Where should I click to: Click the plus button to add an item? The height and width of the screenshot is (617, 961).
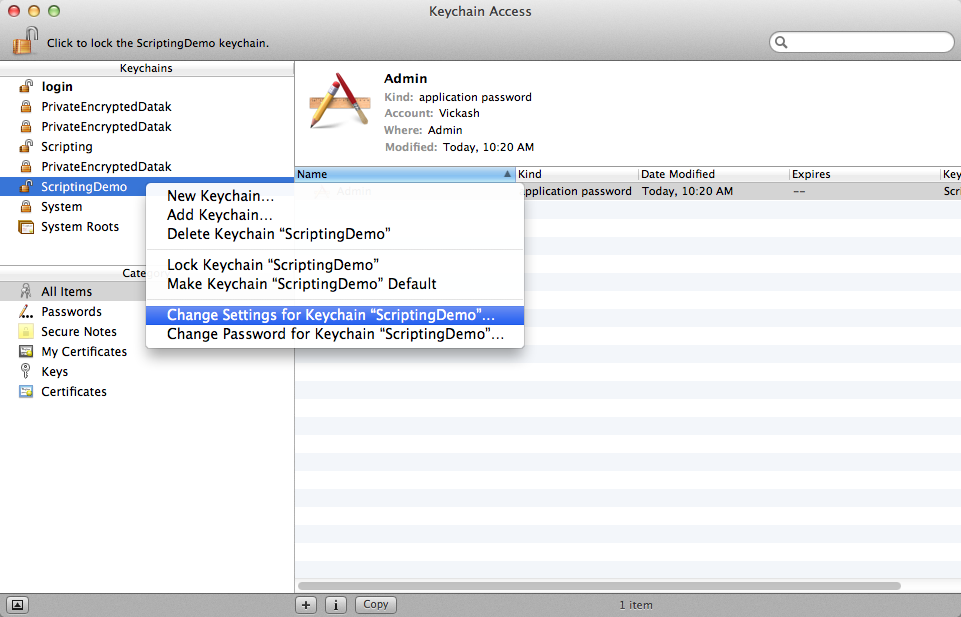click(x=306, y=605)
